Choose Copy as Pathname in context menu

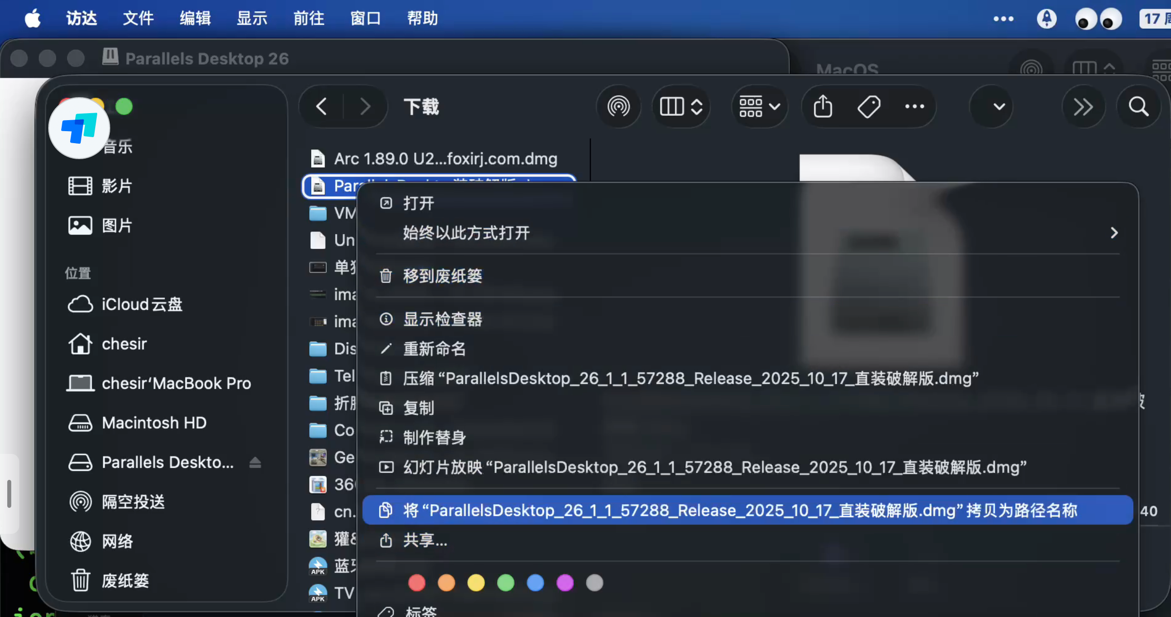pos(740,511)
